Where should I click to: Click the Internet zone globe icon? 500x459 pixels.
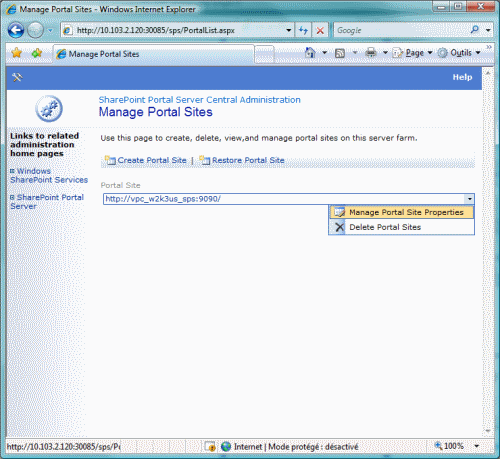226,446
